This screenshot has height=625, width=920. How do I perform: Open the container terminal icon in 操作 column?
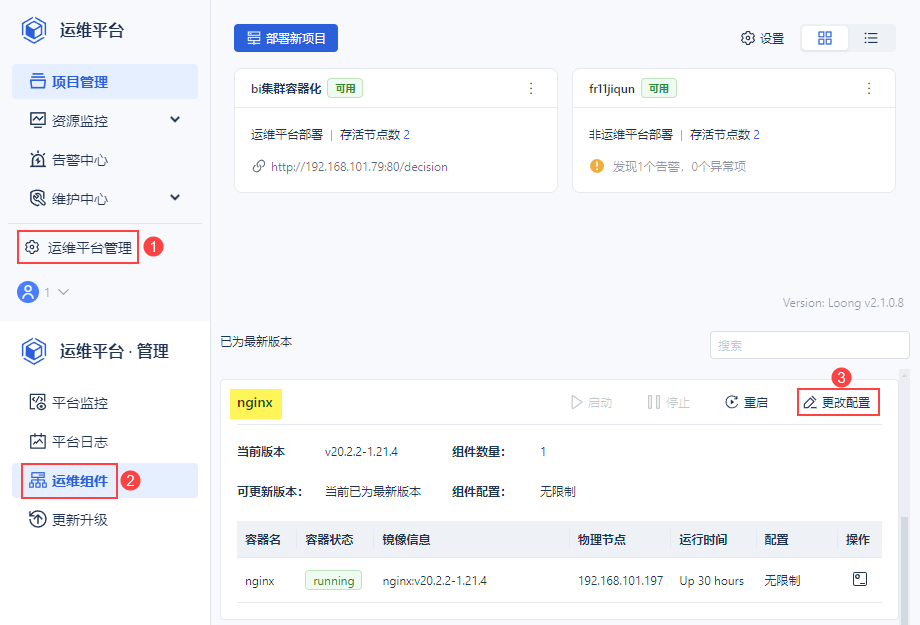pyautogui.click(x=858, y=580)
